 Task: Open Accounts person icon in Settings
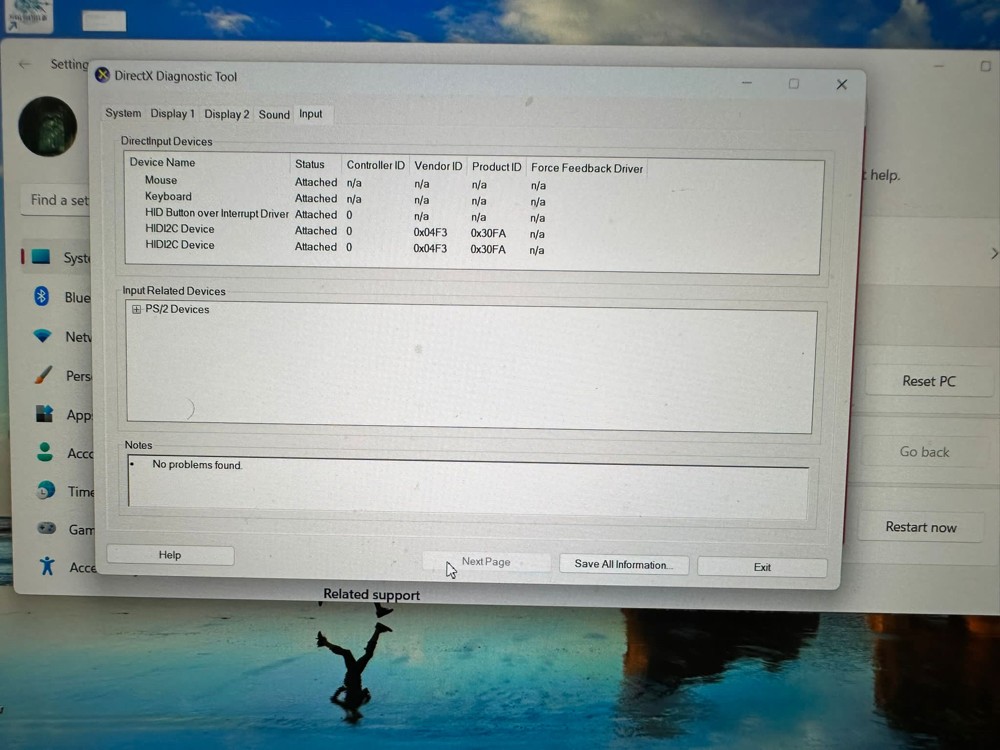[45, 452]
